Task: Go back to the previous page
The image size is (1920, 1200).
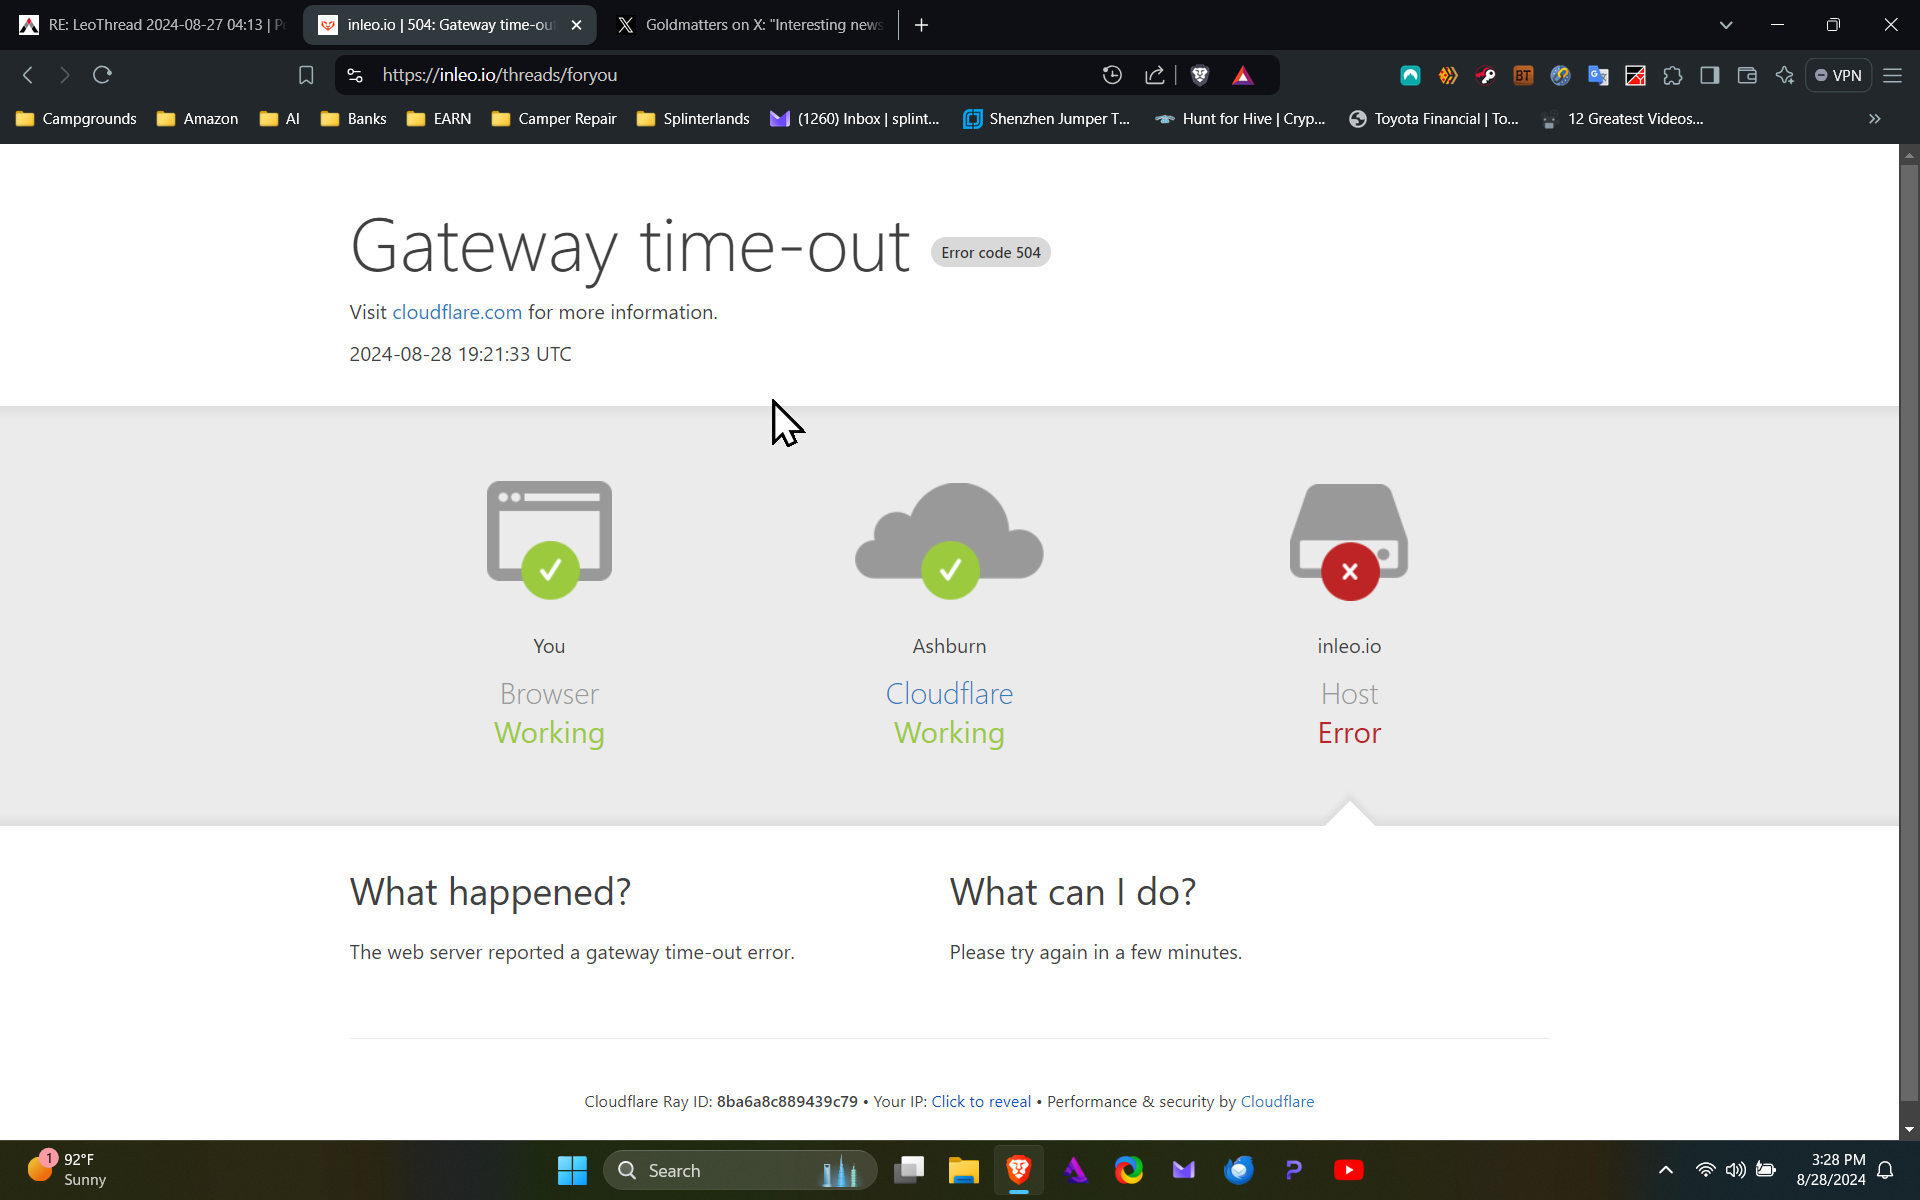Action: click(28, 75)
